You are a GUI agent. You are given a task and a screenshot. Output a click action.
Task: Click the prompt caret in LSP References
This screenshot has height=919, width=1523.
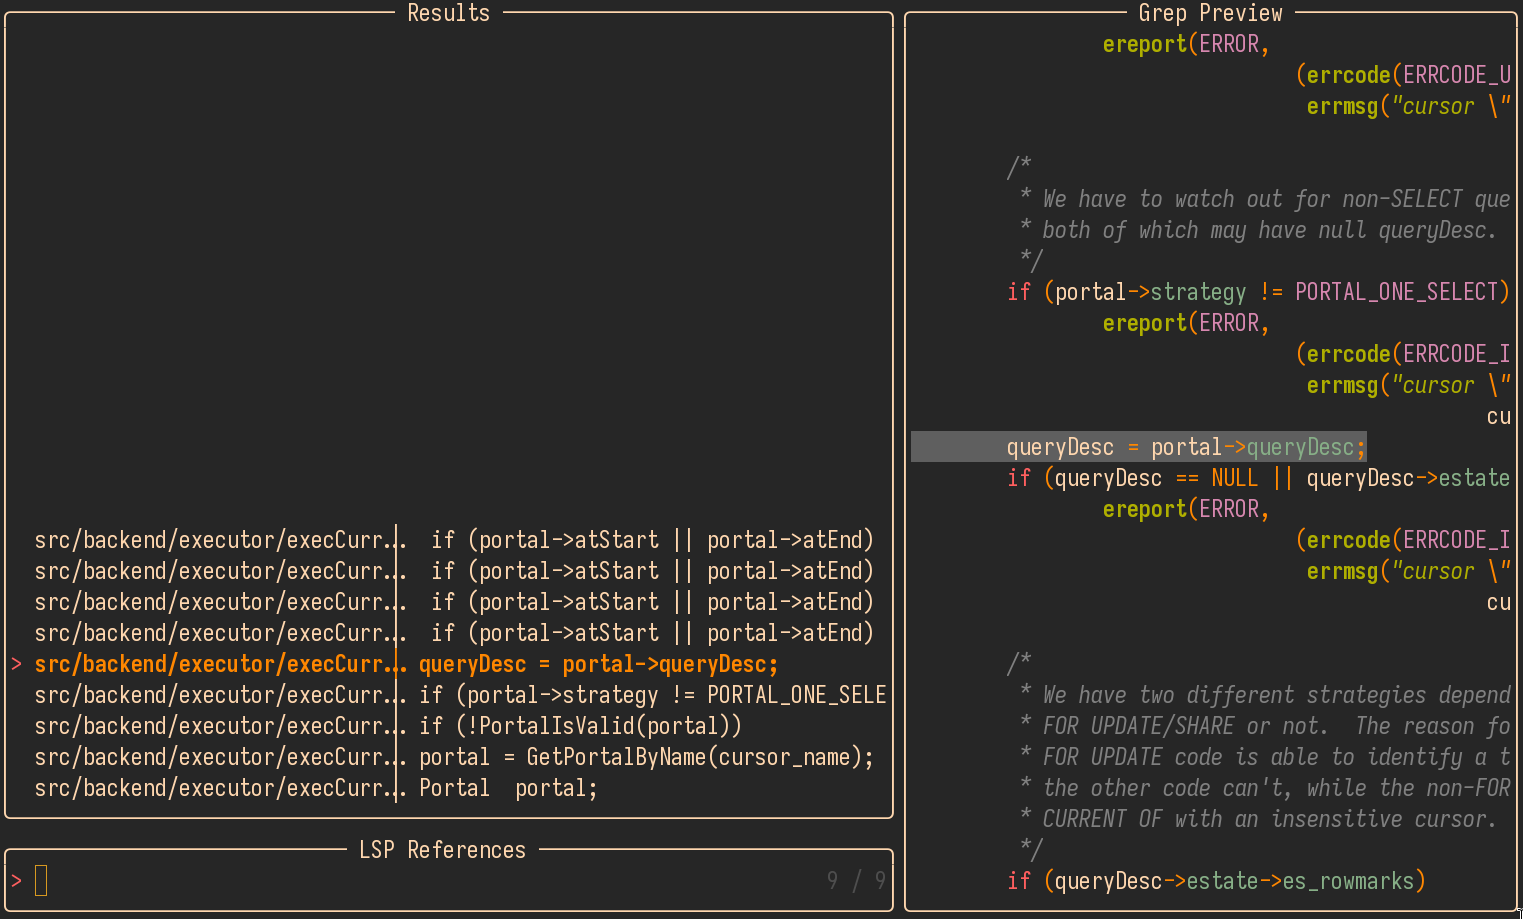(x=16, y=881)
